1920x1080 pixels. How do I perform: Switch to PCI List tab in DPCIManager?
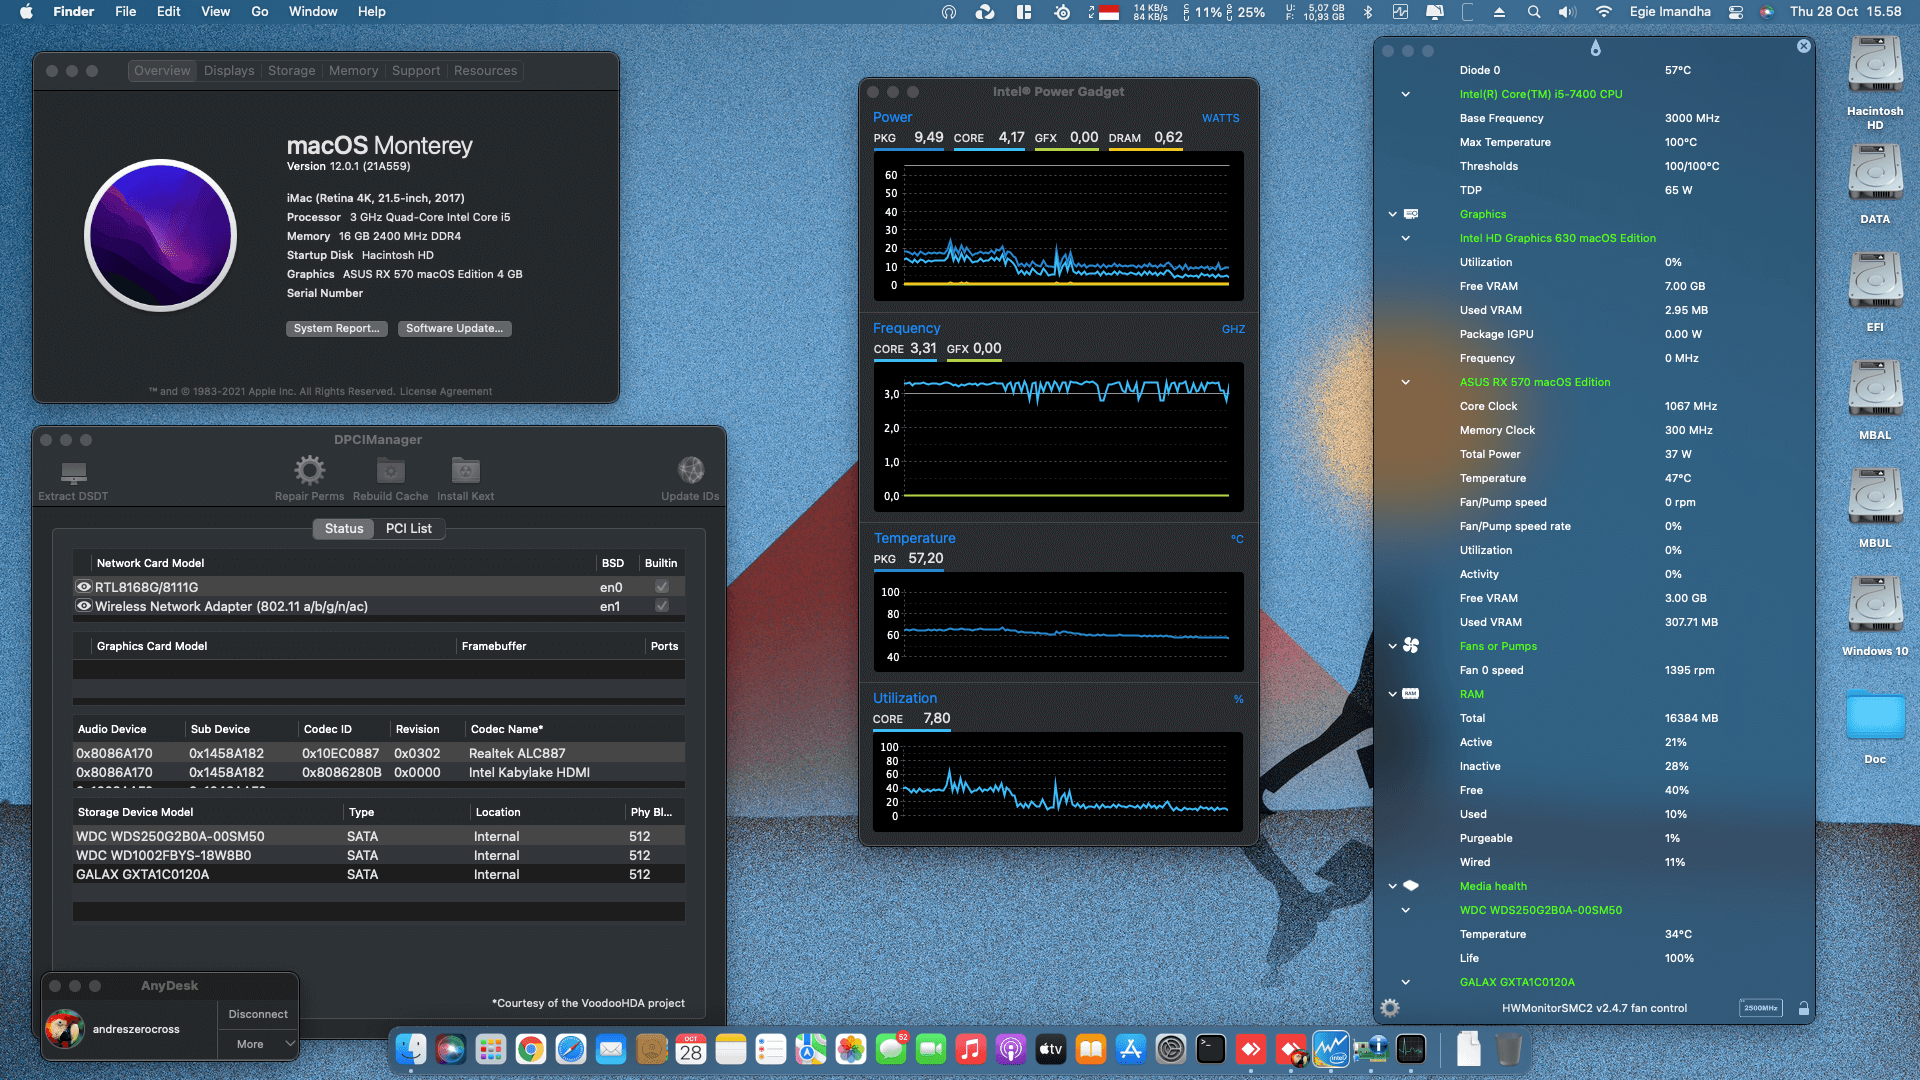[408, 528]
